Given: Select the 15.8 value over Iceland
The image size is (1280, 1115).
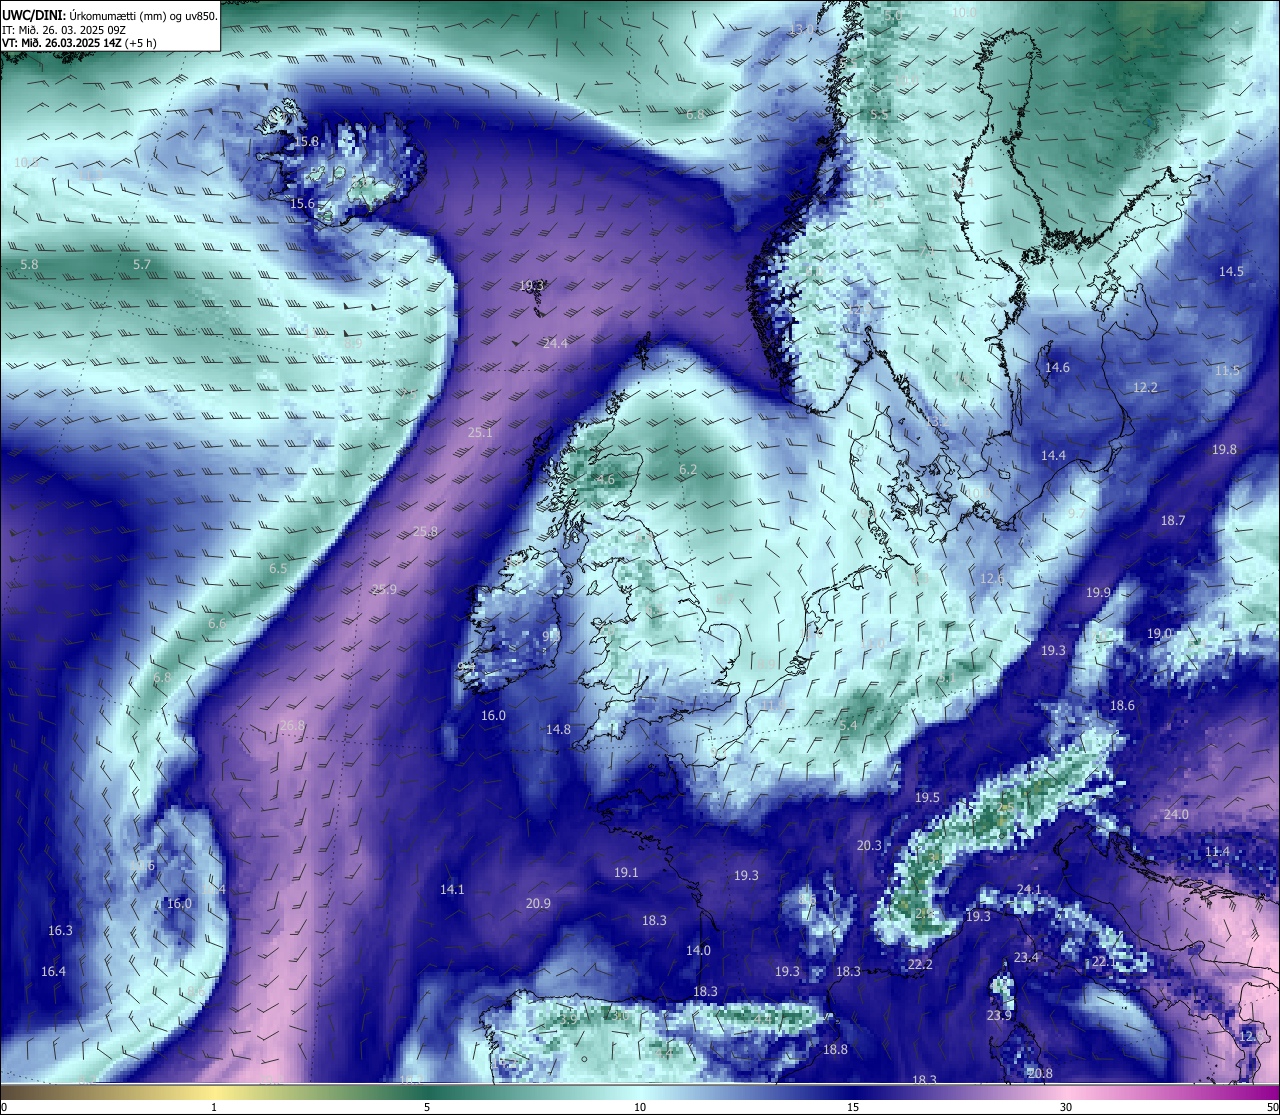Looking at the screenshot, I should coord(305,142).
